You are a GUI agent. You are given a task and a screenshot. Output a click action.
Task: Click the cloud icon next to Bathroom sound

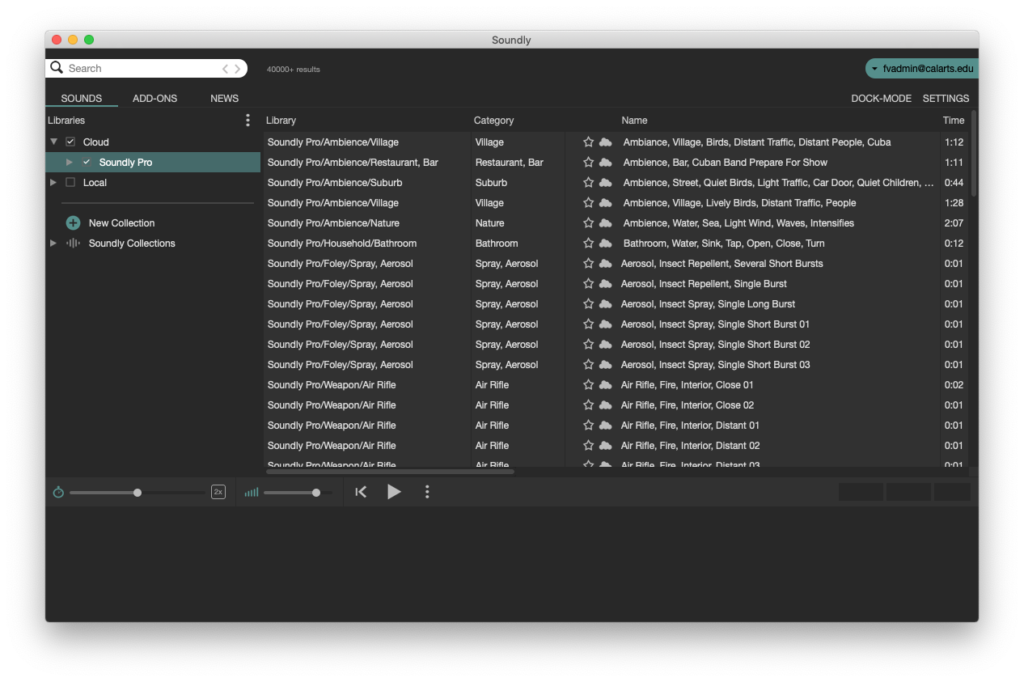[x=604, y=242]
